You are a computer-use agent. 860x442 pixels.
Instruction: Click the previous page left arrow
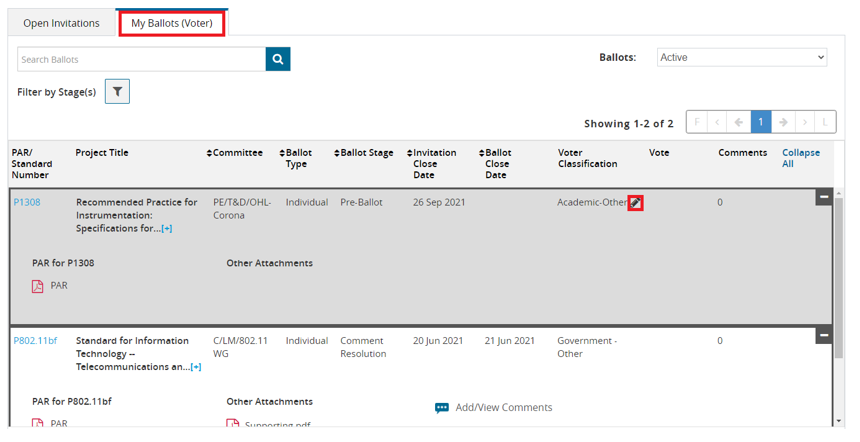(x=739, y=122)
